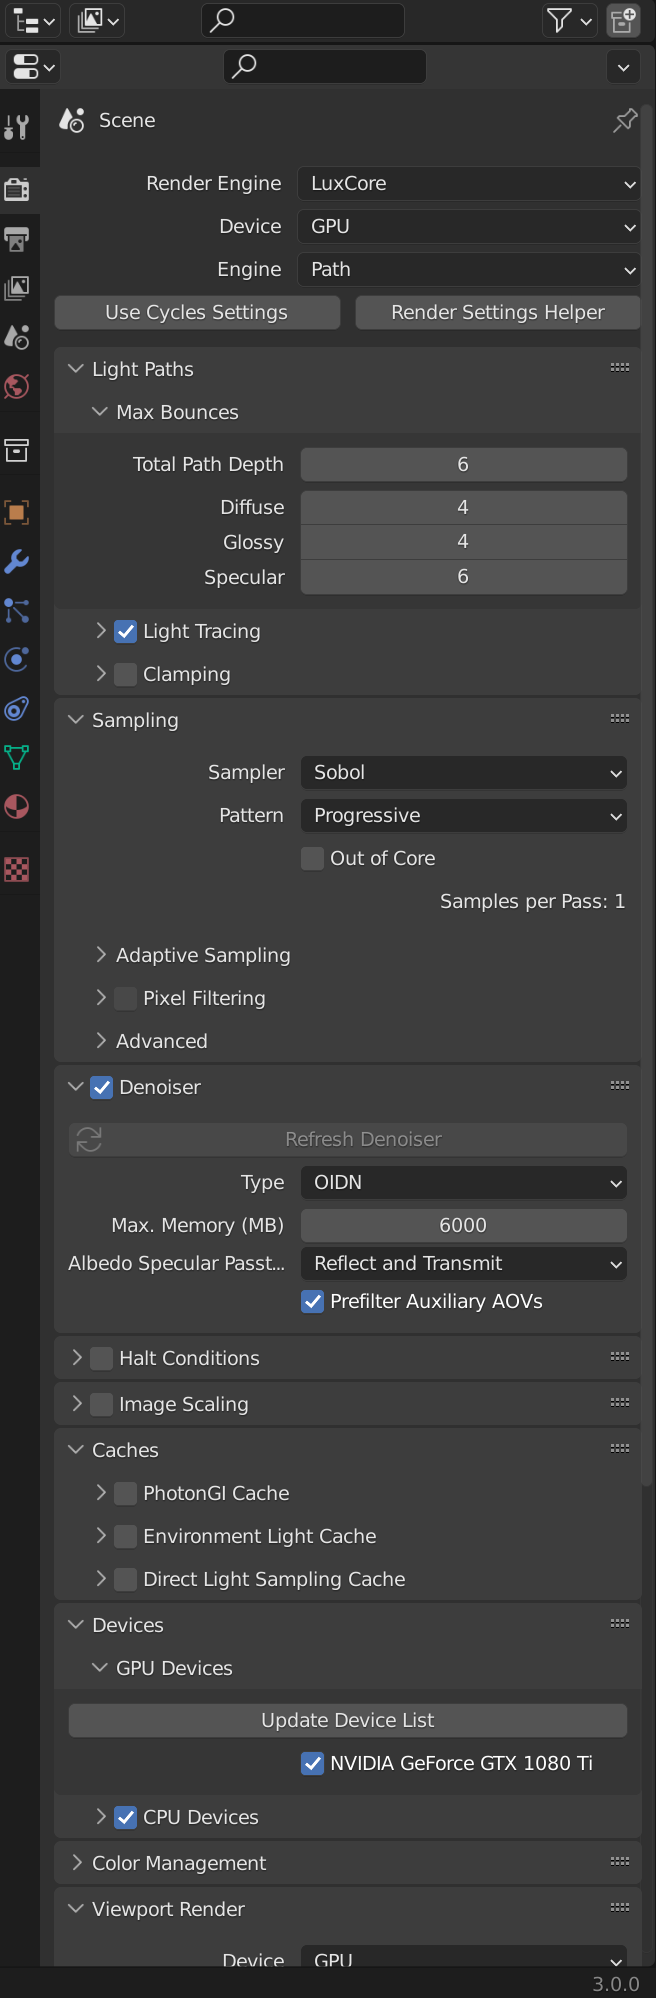Image resolution: width=656 pixels, height=1998 pixels.
Task: Click the Use Cycles Settings button
Action: [x=197, y=312]
